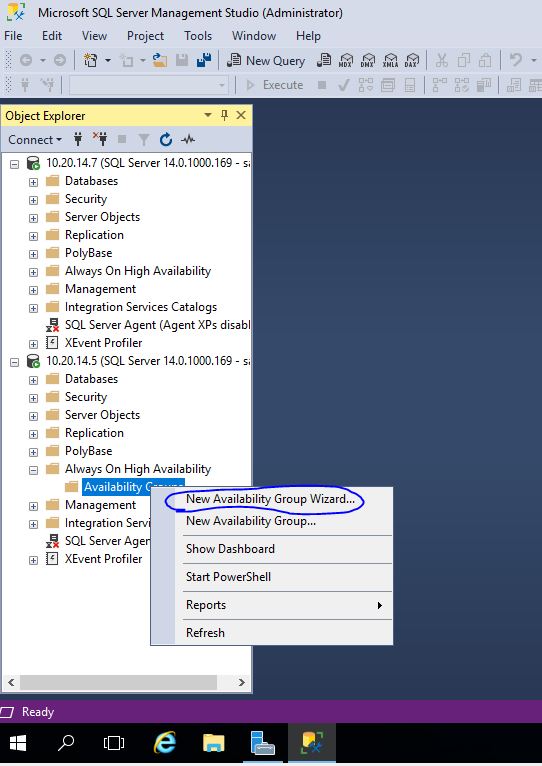Click the Parse checkmark icon
The image size is (542, 766).
(x=344, y=85)
